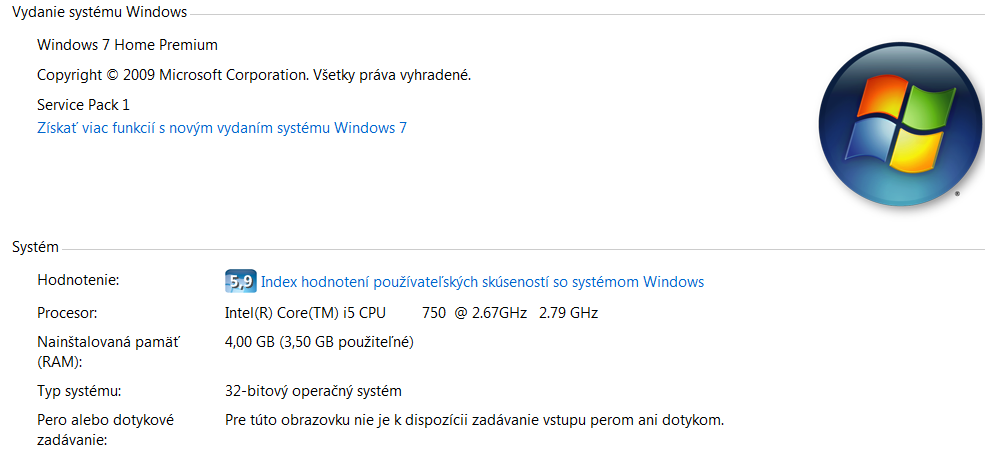The image size is (985, 467).
Task: Click the 'Service Pack 1' text
Action: coord(83,104)
